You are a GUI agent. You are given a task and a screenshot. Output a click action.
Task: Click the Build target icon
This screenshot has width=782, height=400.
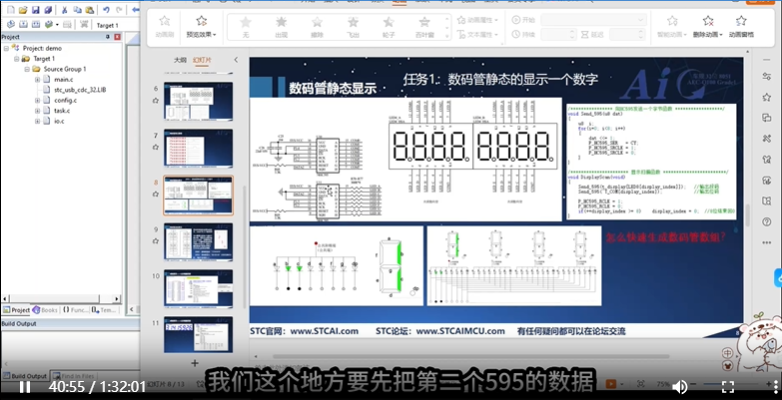click(x=23, y=24)
